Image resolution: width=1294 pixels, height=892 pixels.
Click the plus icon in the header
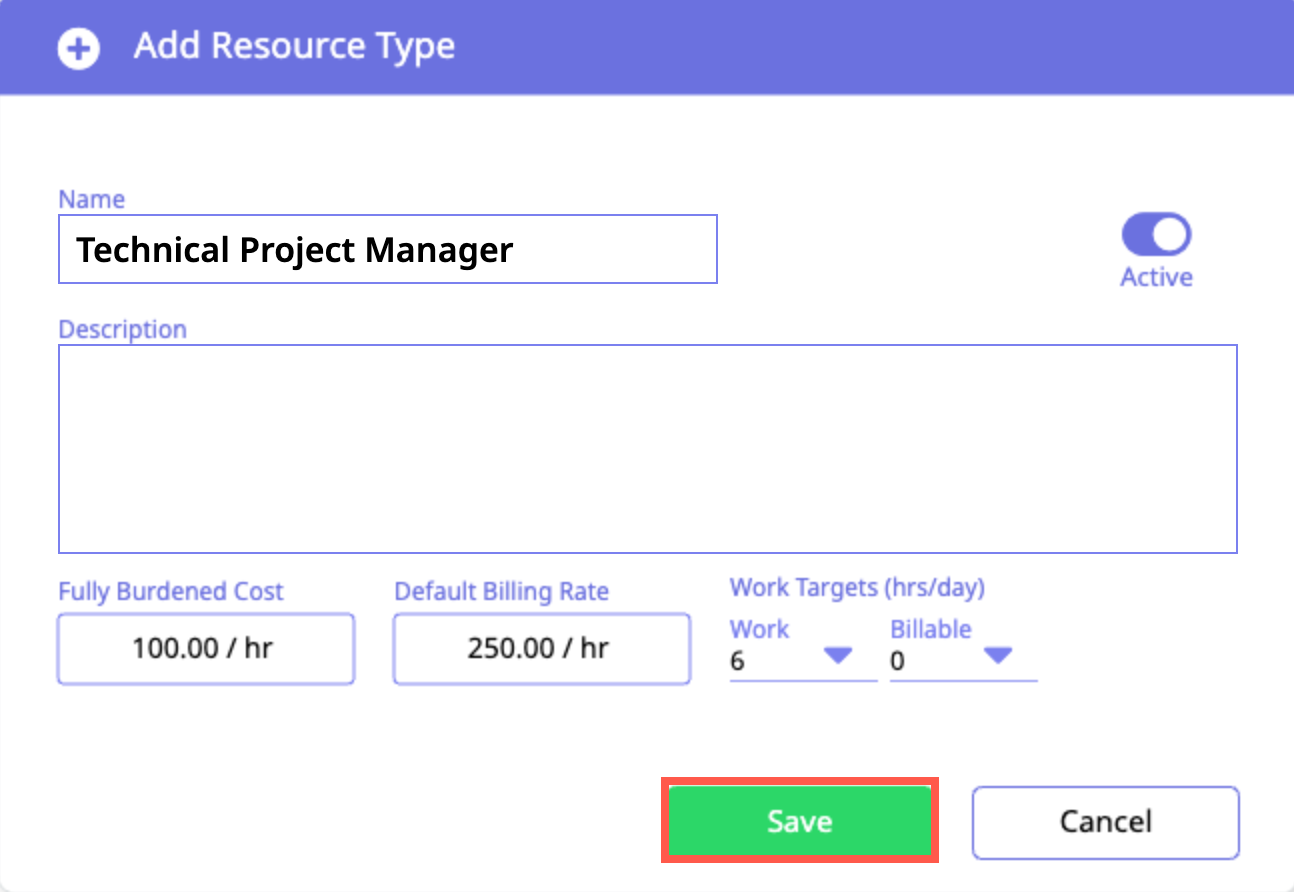[78, 48]
